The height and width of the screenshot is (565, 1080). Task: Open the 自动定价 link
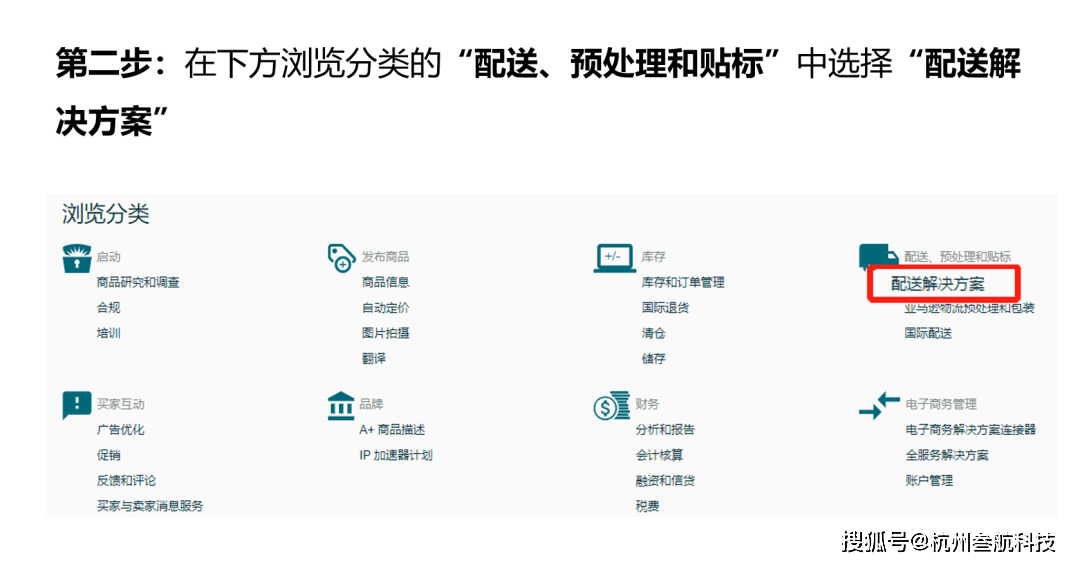click(x=385, y=308)
